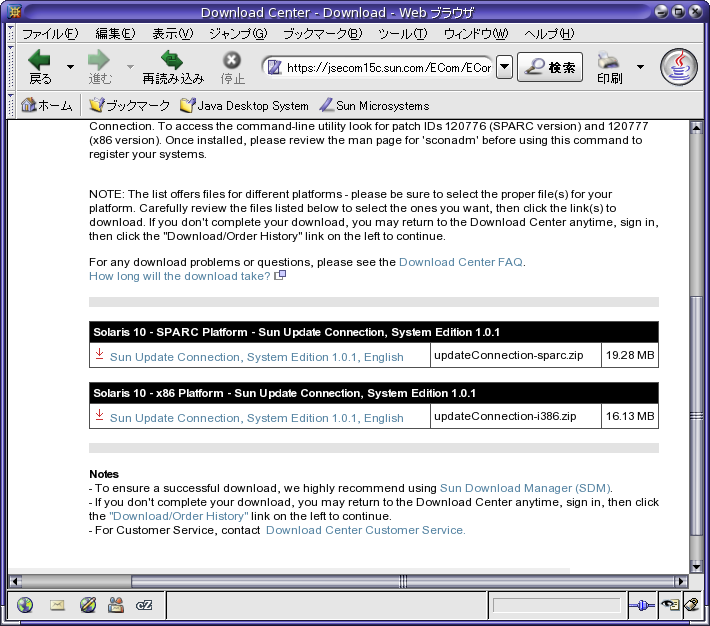The image size is (710, 626).
Task: Click the Navigator globe icon in status bar
Action: coord(25,605)
